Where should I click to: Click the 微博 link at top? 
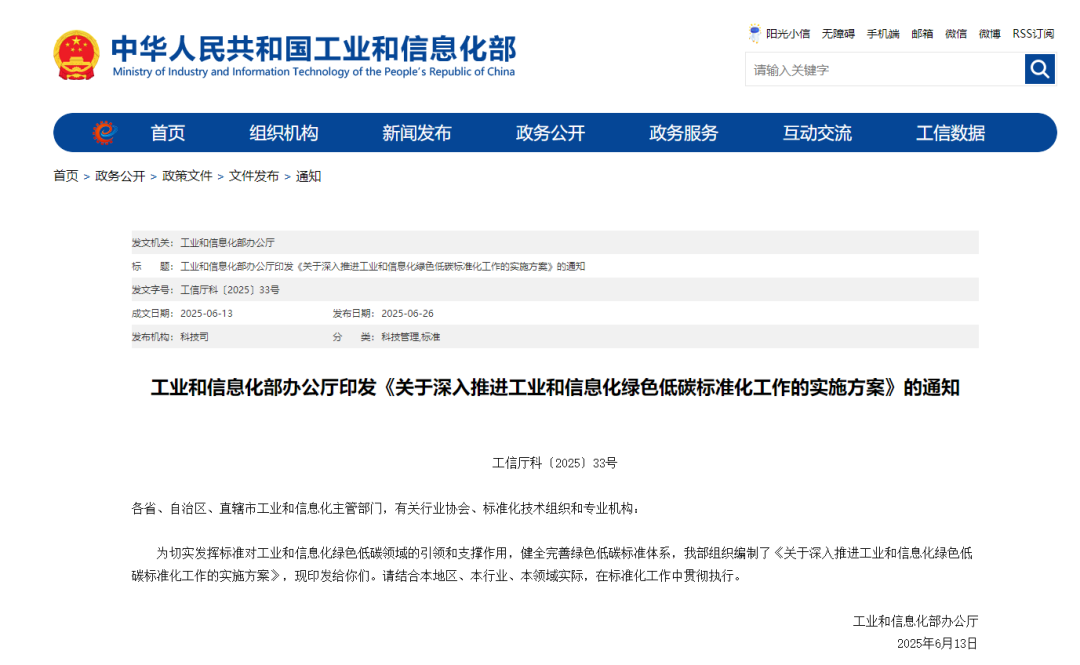(989, 34)
